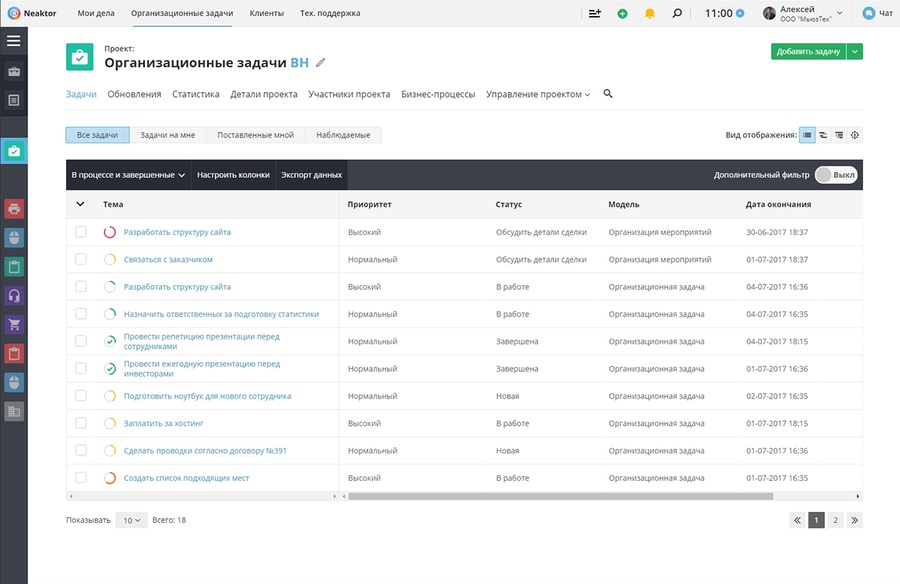This screenshot has height=584, width=900.
Task: Switch to the Статистика tab
Action: (196, 94)
